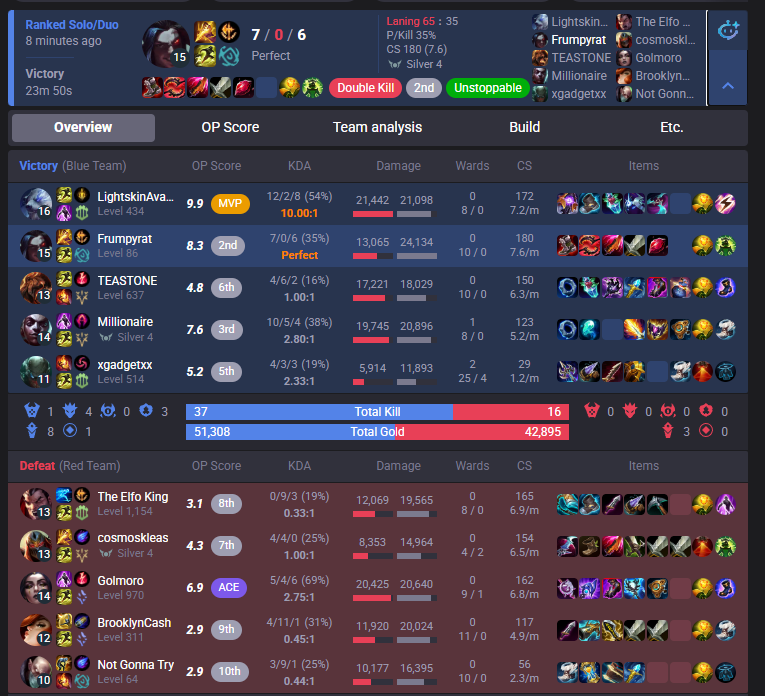Open BrooklynCash profile in Red Team table
Viewport: 765px width, 696px height.
click(134, 623)
